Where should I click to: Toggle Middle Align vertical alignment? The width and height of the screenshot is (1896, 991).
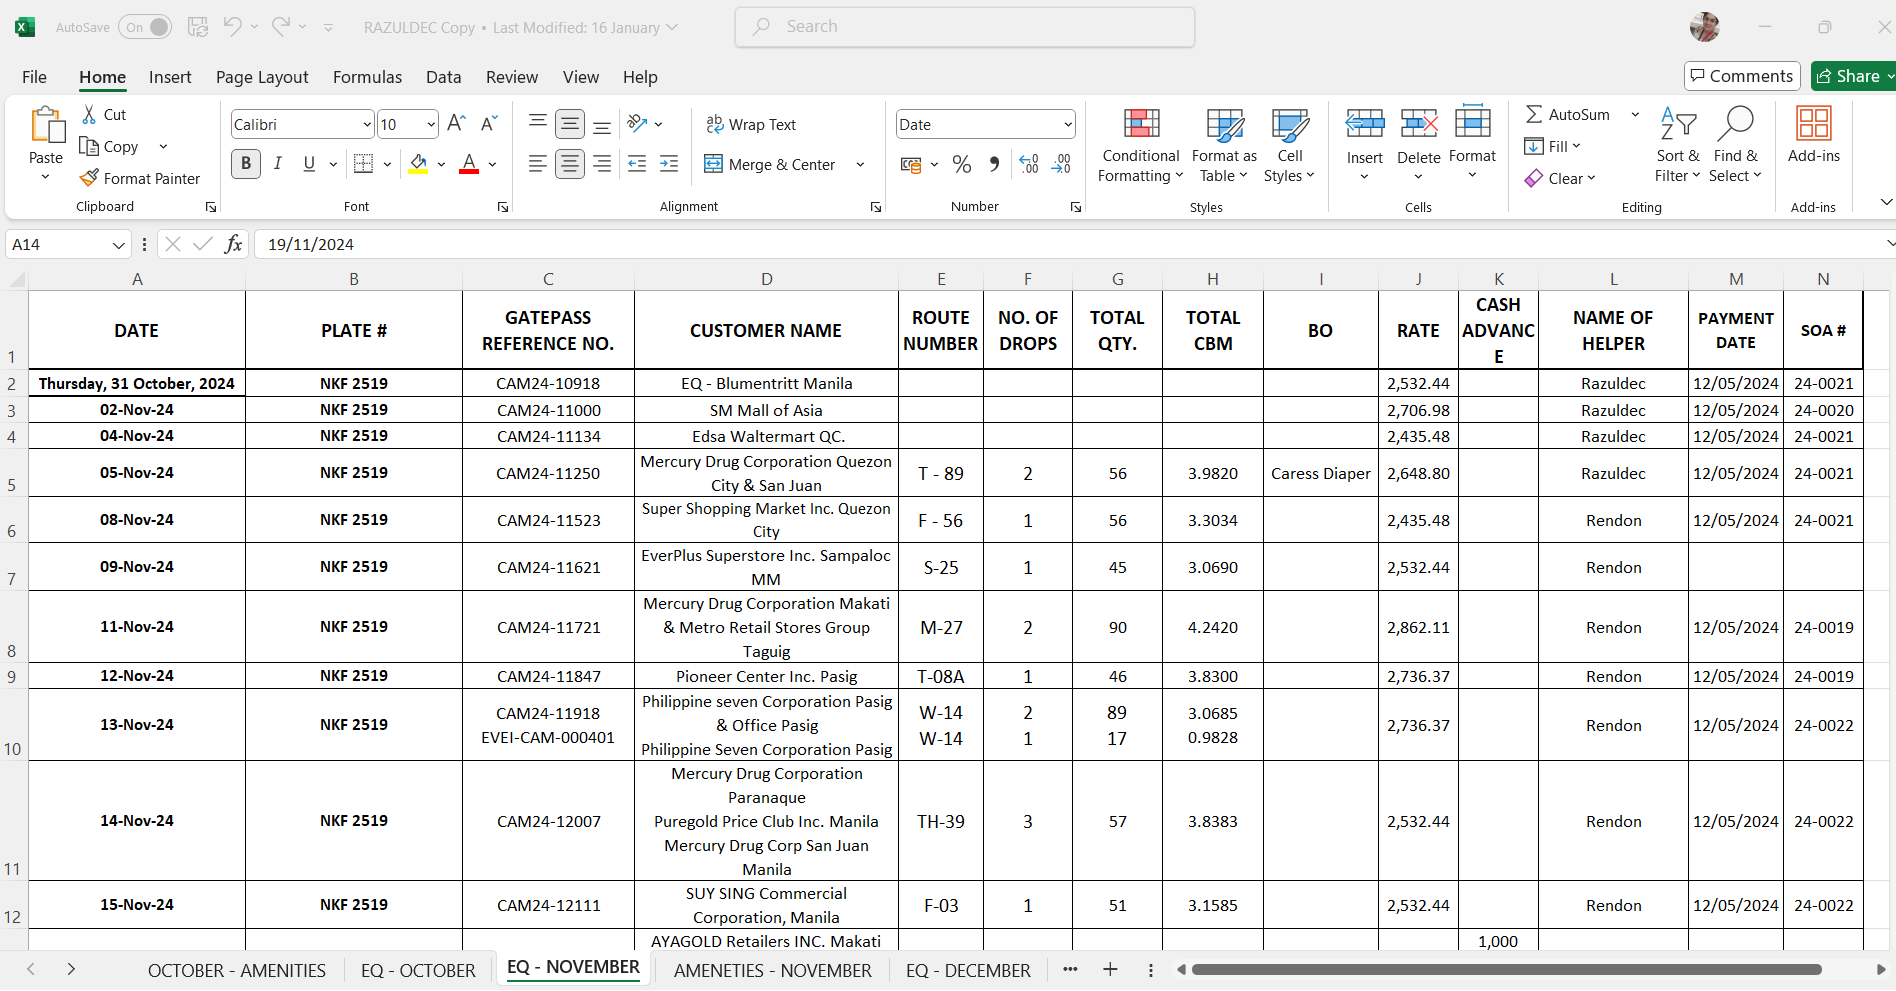point(570,124)
